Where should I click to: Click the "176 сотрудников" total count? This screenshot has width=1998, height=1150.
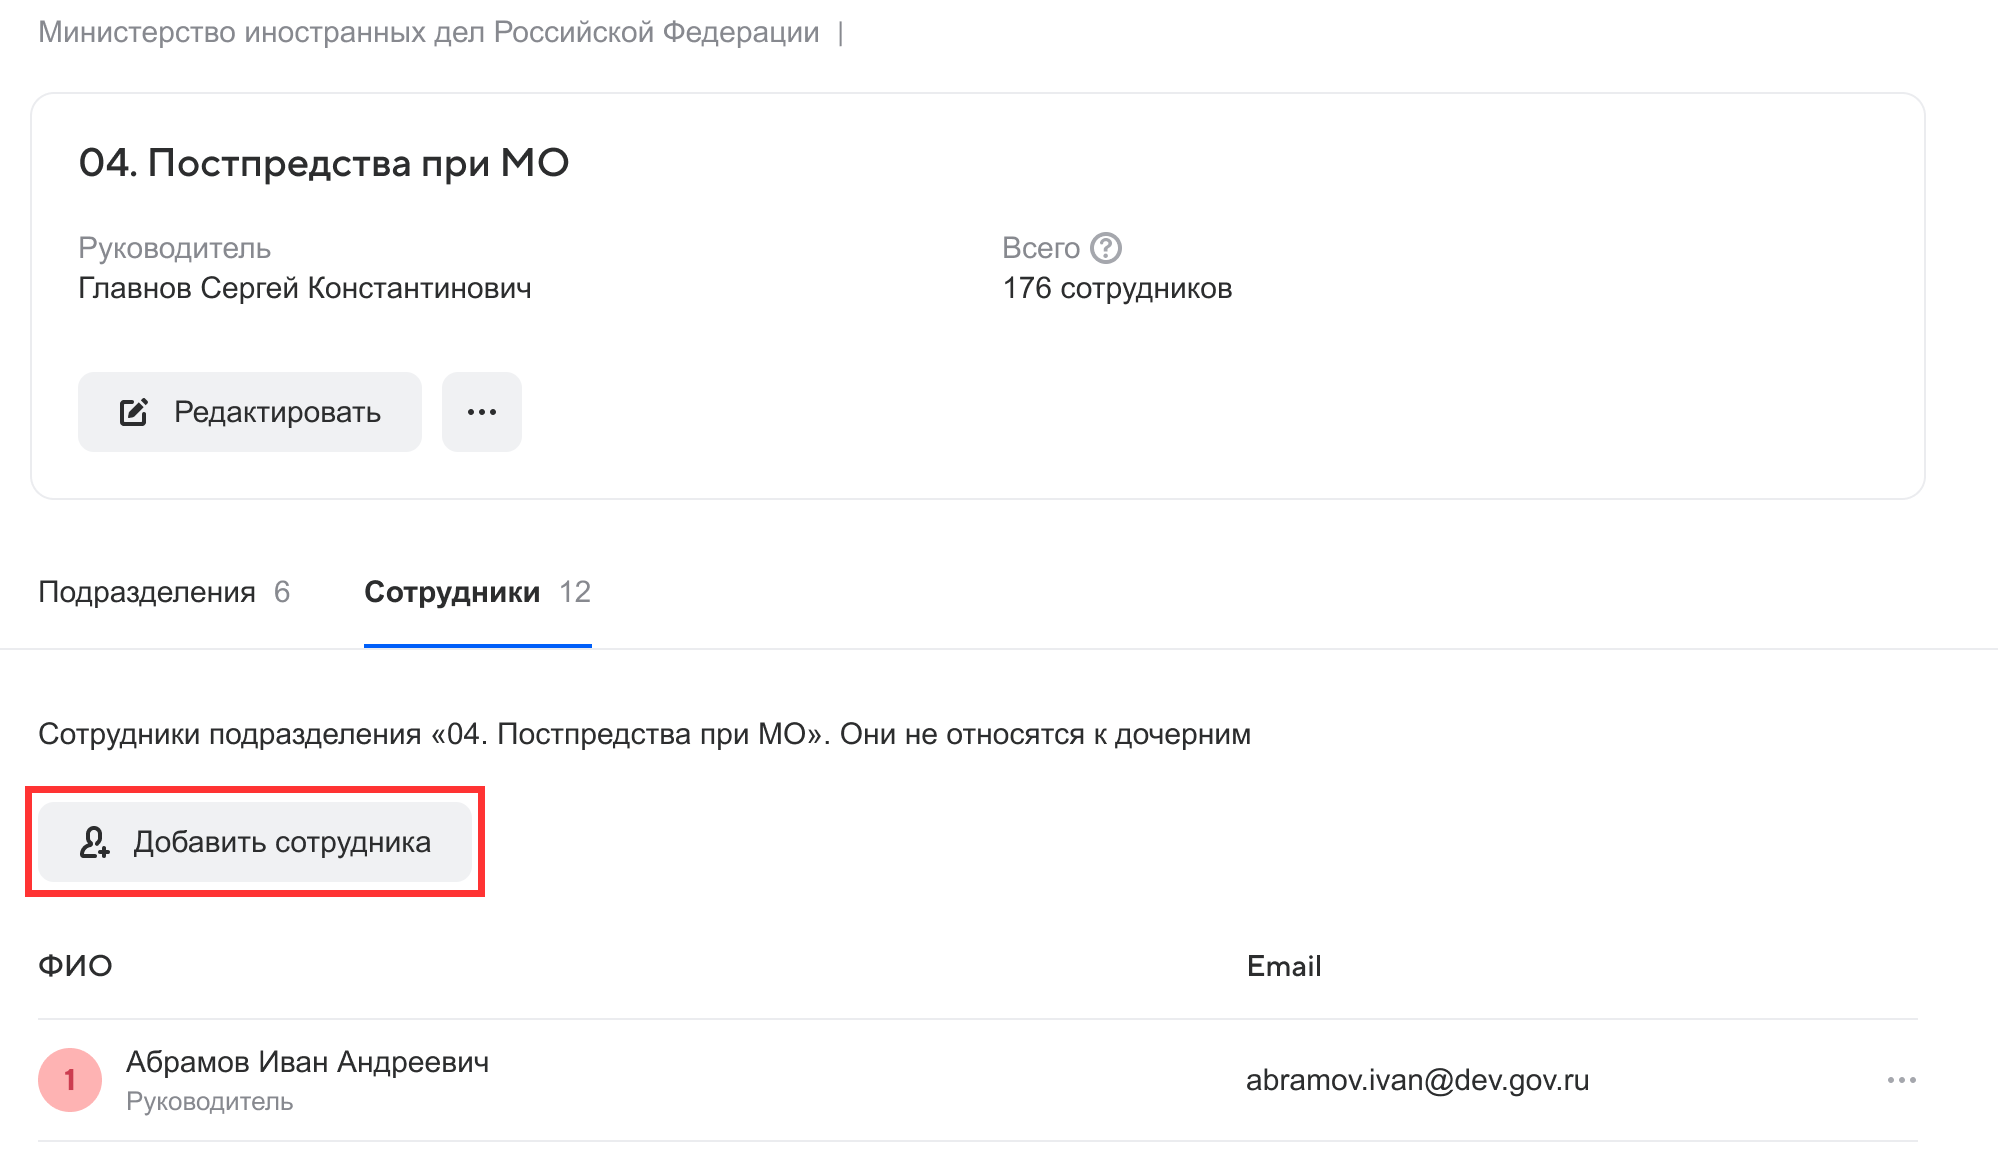click(x=1117, y=288)
